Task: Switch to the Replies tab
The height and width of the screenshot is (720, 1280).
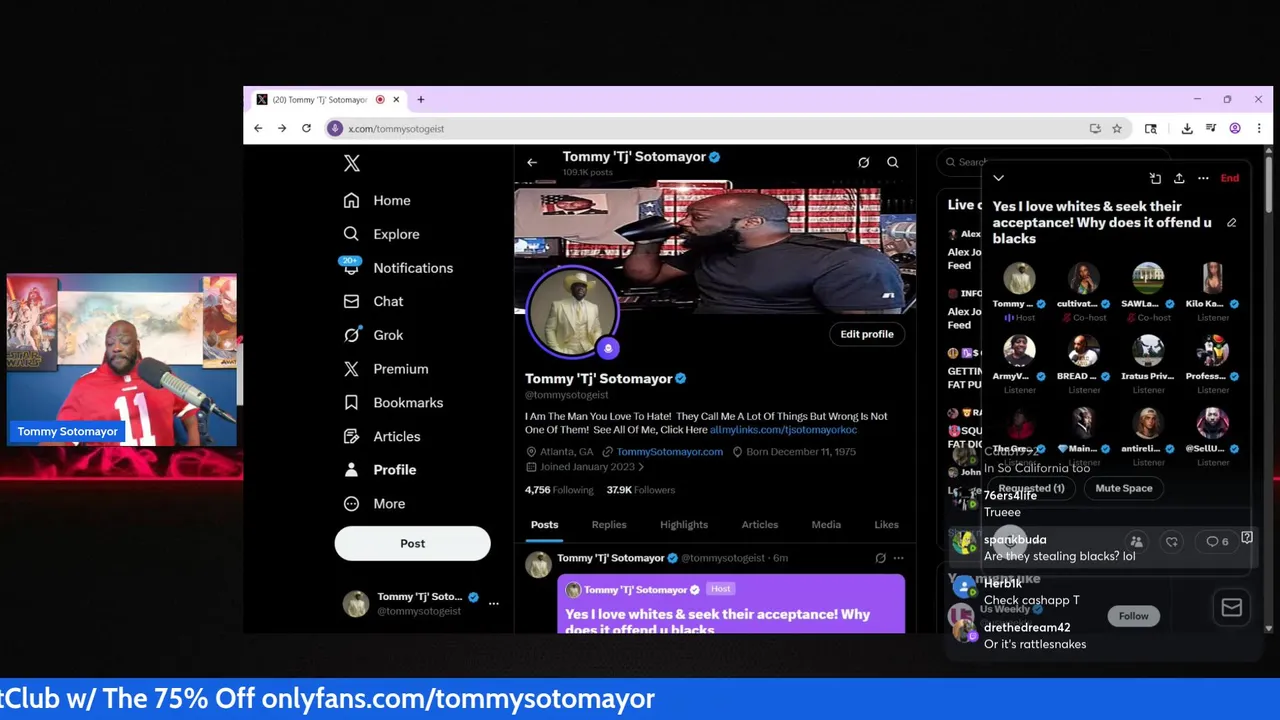Action: coord(609,524)
